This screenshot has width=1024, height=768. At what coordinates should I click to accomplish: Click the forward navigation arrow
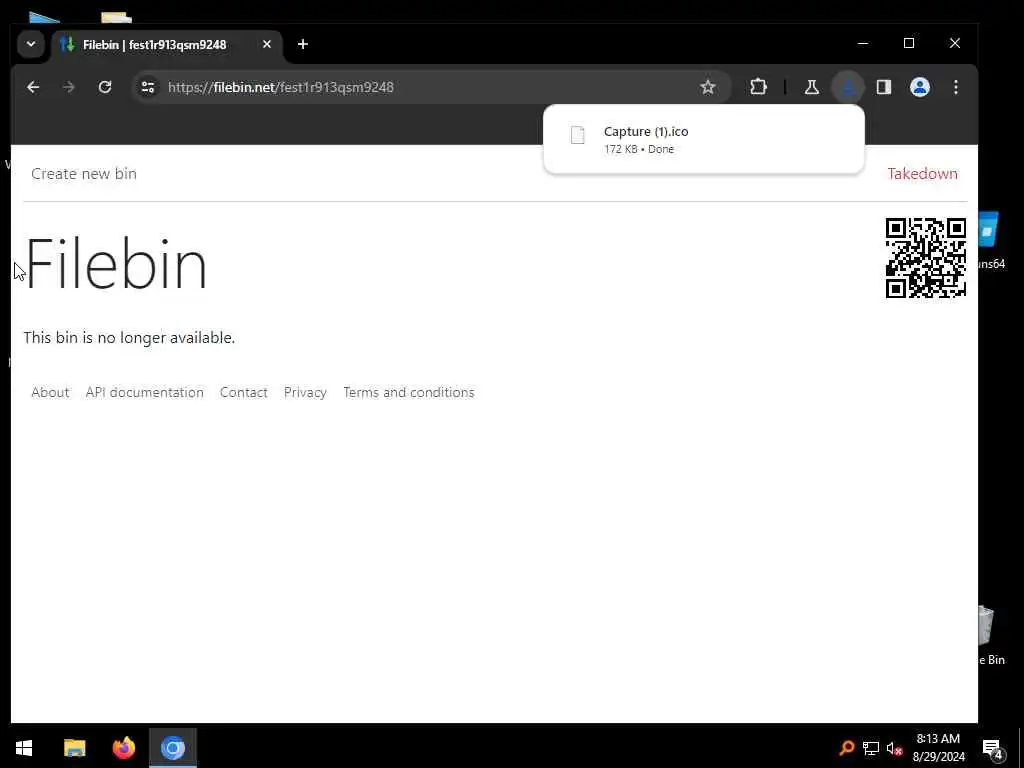(x=69, y=87)
